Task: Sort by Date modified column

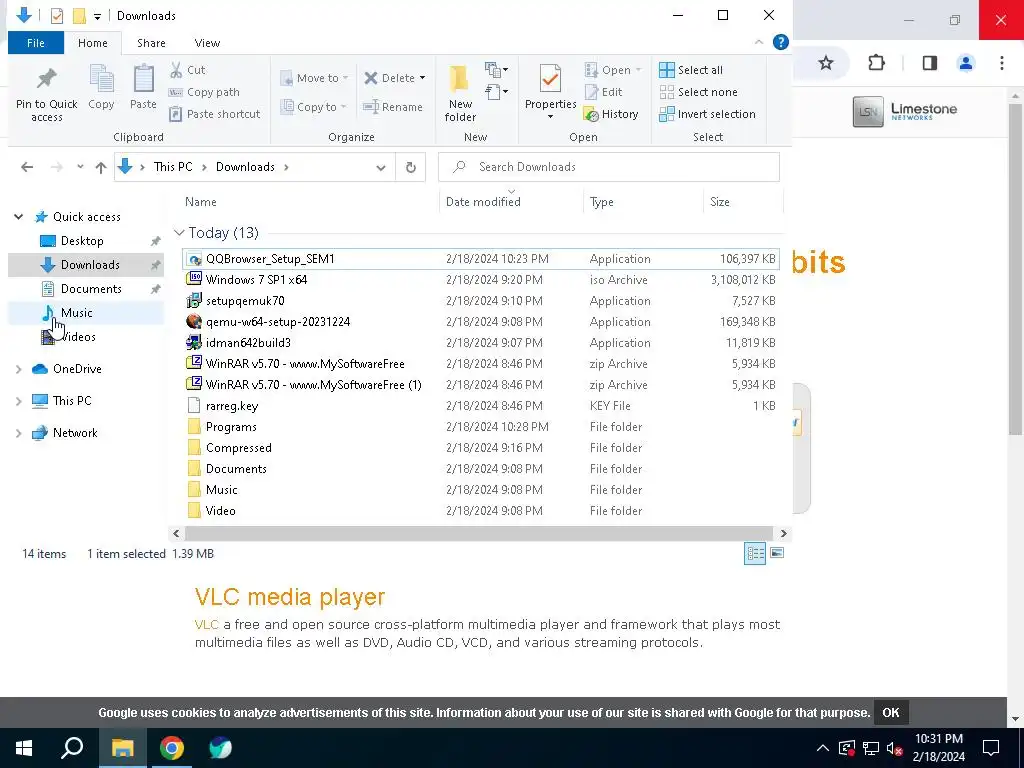Action: coord(483,202)
